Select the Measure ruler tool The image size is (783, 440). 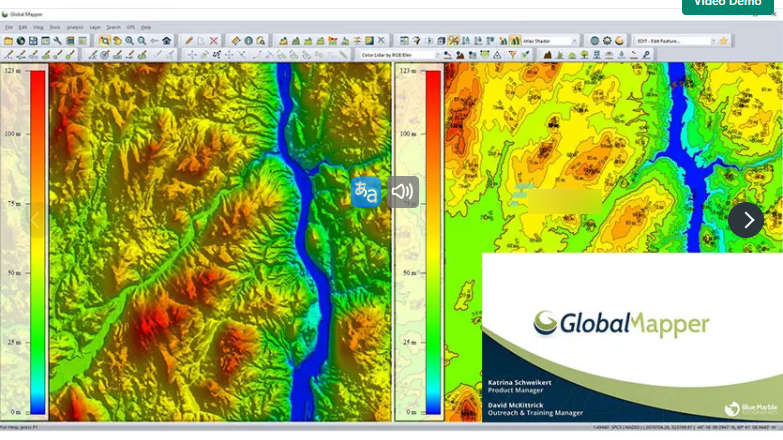point(236,41)
